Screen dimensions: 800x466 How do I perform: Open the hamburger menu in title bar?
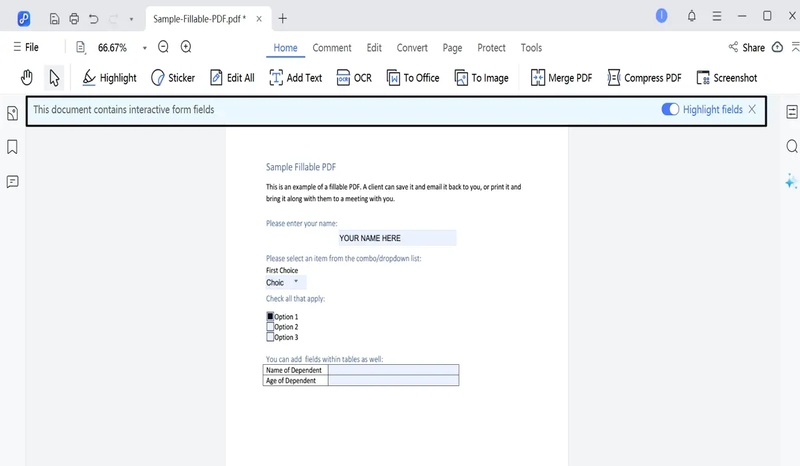[x=717, y=16]
